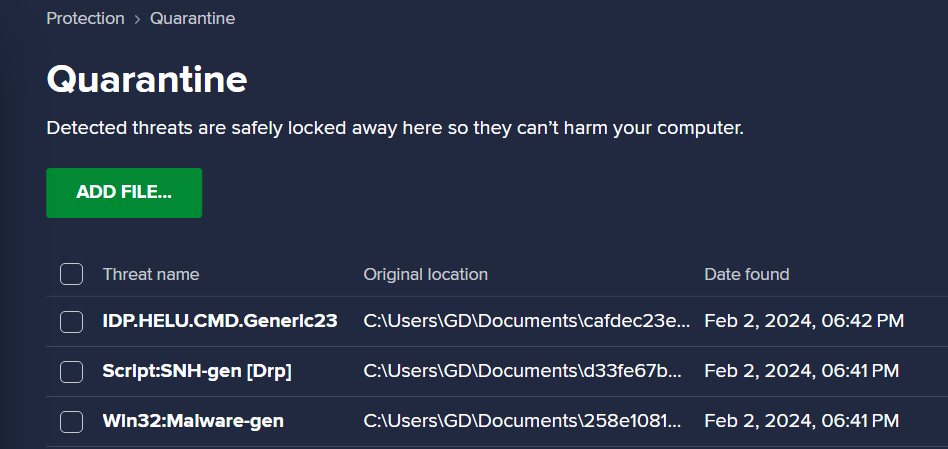This screenshot has width=948, height=449.
Task: Click the d33fe67b... file location path
Action: point(523,371)
